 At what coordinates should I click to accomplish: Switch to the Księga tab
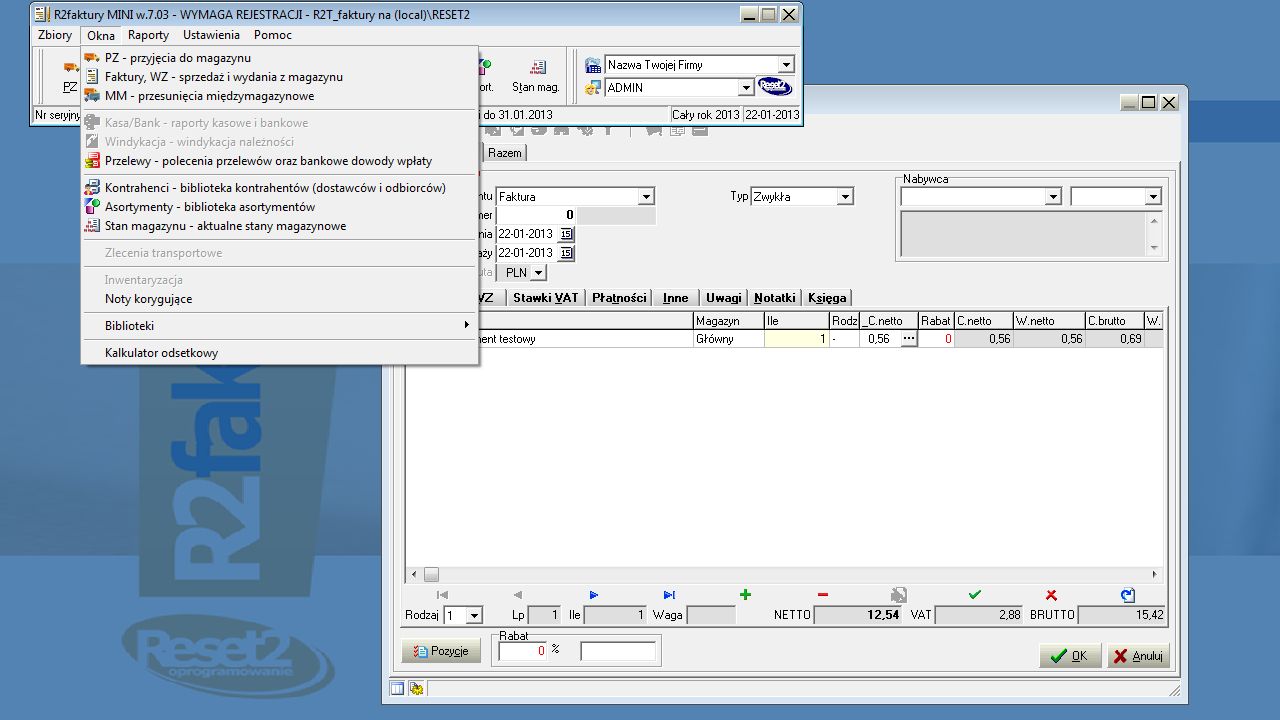pyautogui.click(x=827, y=298)
